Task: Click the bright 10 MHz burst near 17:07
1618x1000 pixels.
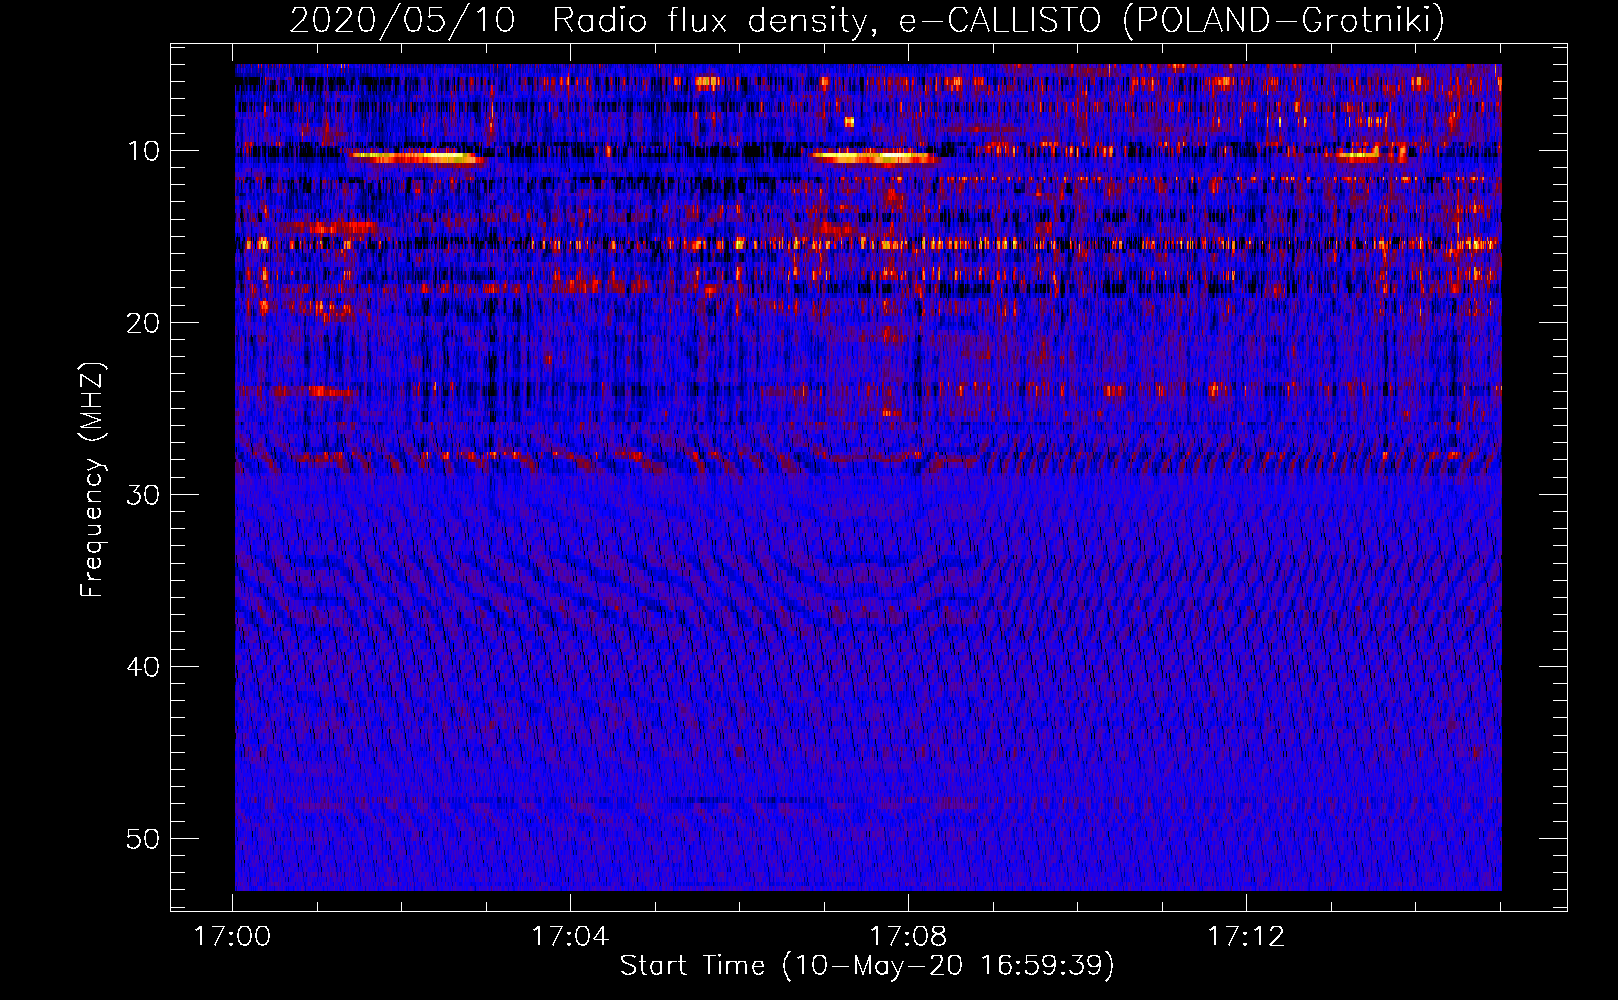Action: [875, 157]
